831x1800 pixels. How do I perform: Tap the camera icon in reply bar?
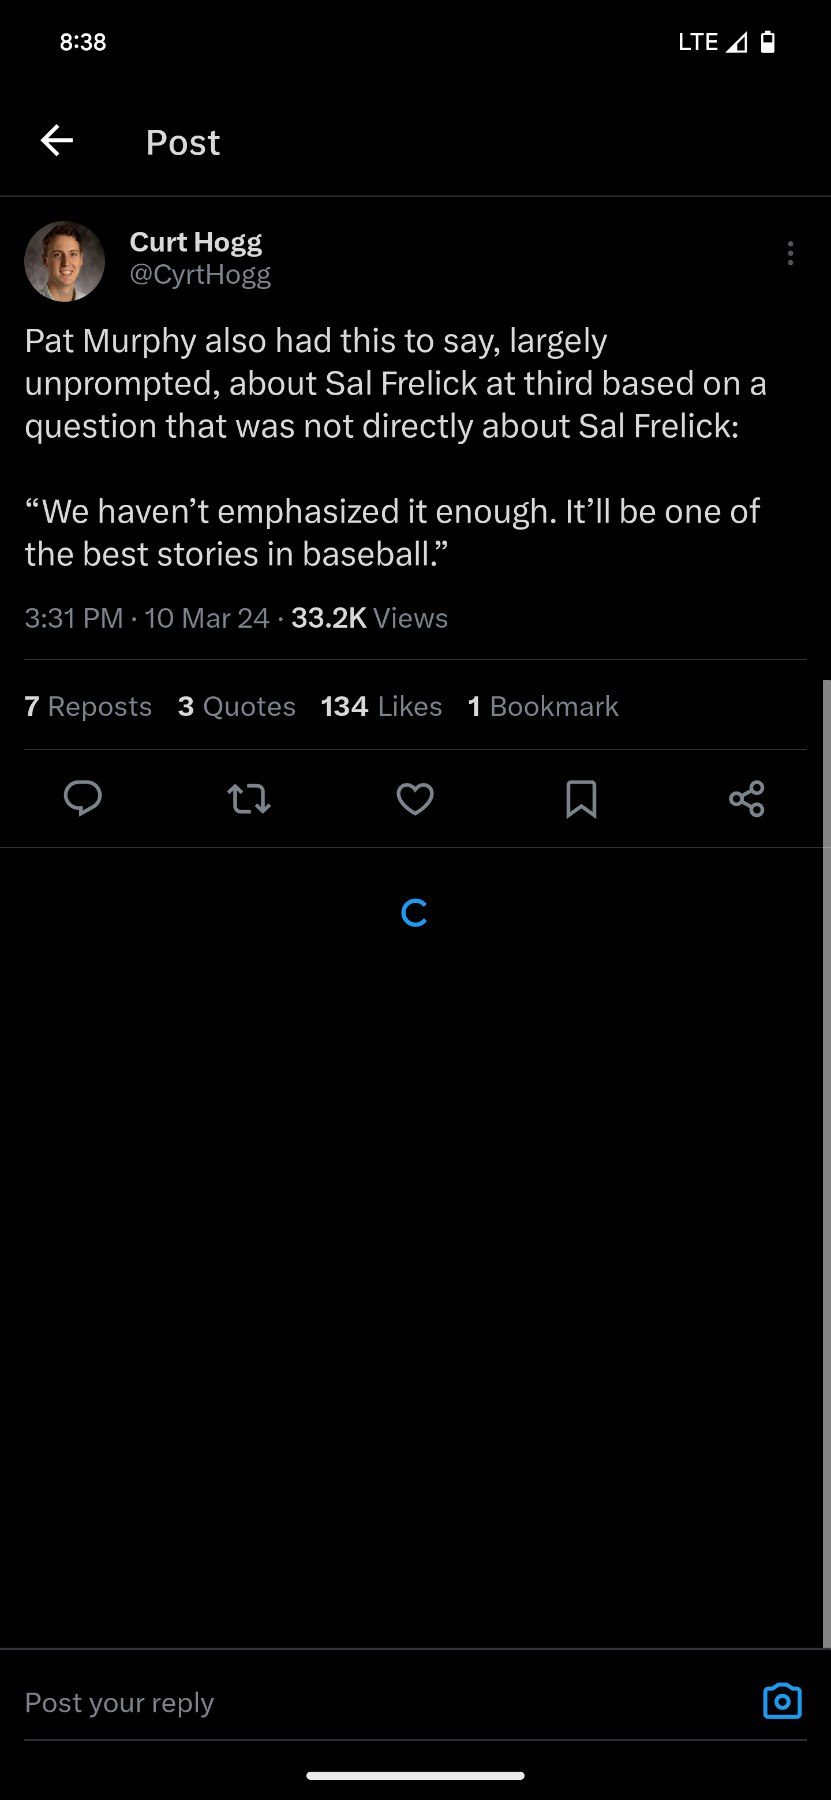pyautogui.click(x=782, y=1701)
